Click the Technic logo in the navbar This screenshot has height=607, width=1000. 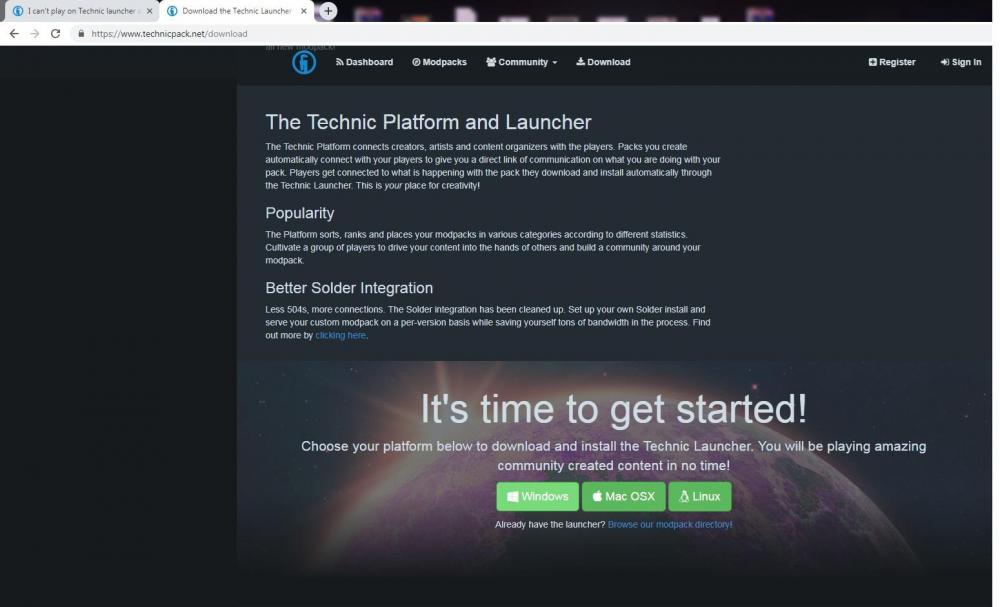click(304, 62)
